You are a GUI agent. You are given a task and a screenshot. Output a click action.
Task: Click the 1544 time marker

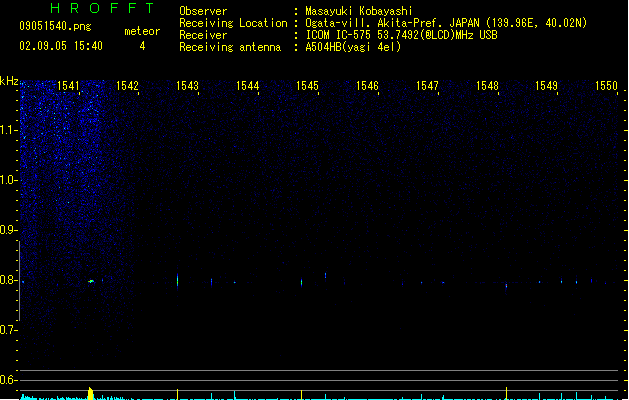tap(248, 86)
